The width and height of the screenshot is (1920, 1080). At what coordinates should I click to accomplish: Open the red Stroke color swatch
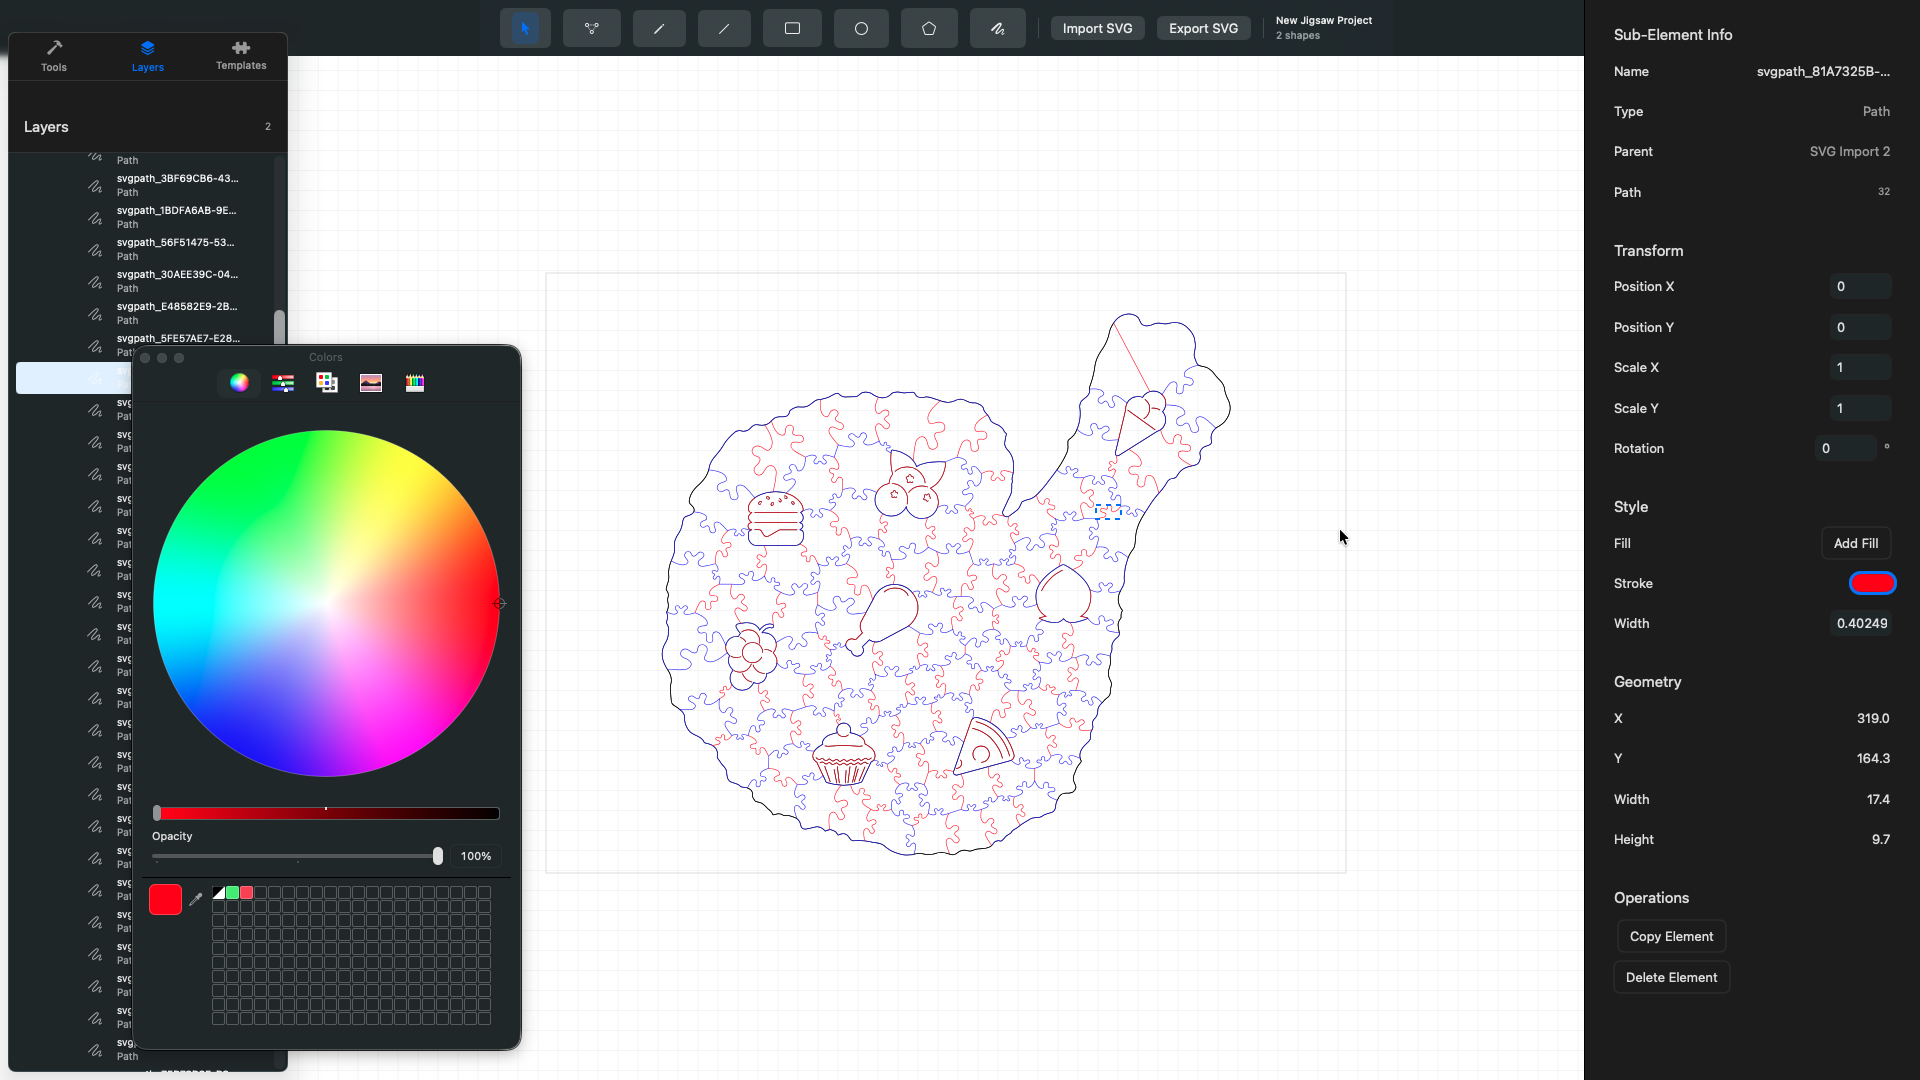[1872, 583]
